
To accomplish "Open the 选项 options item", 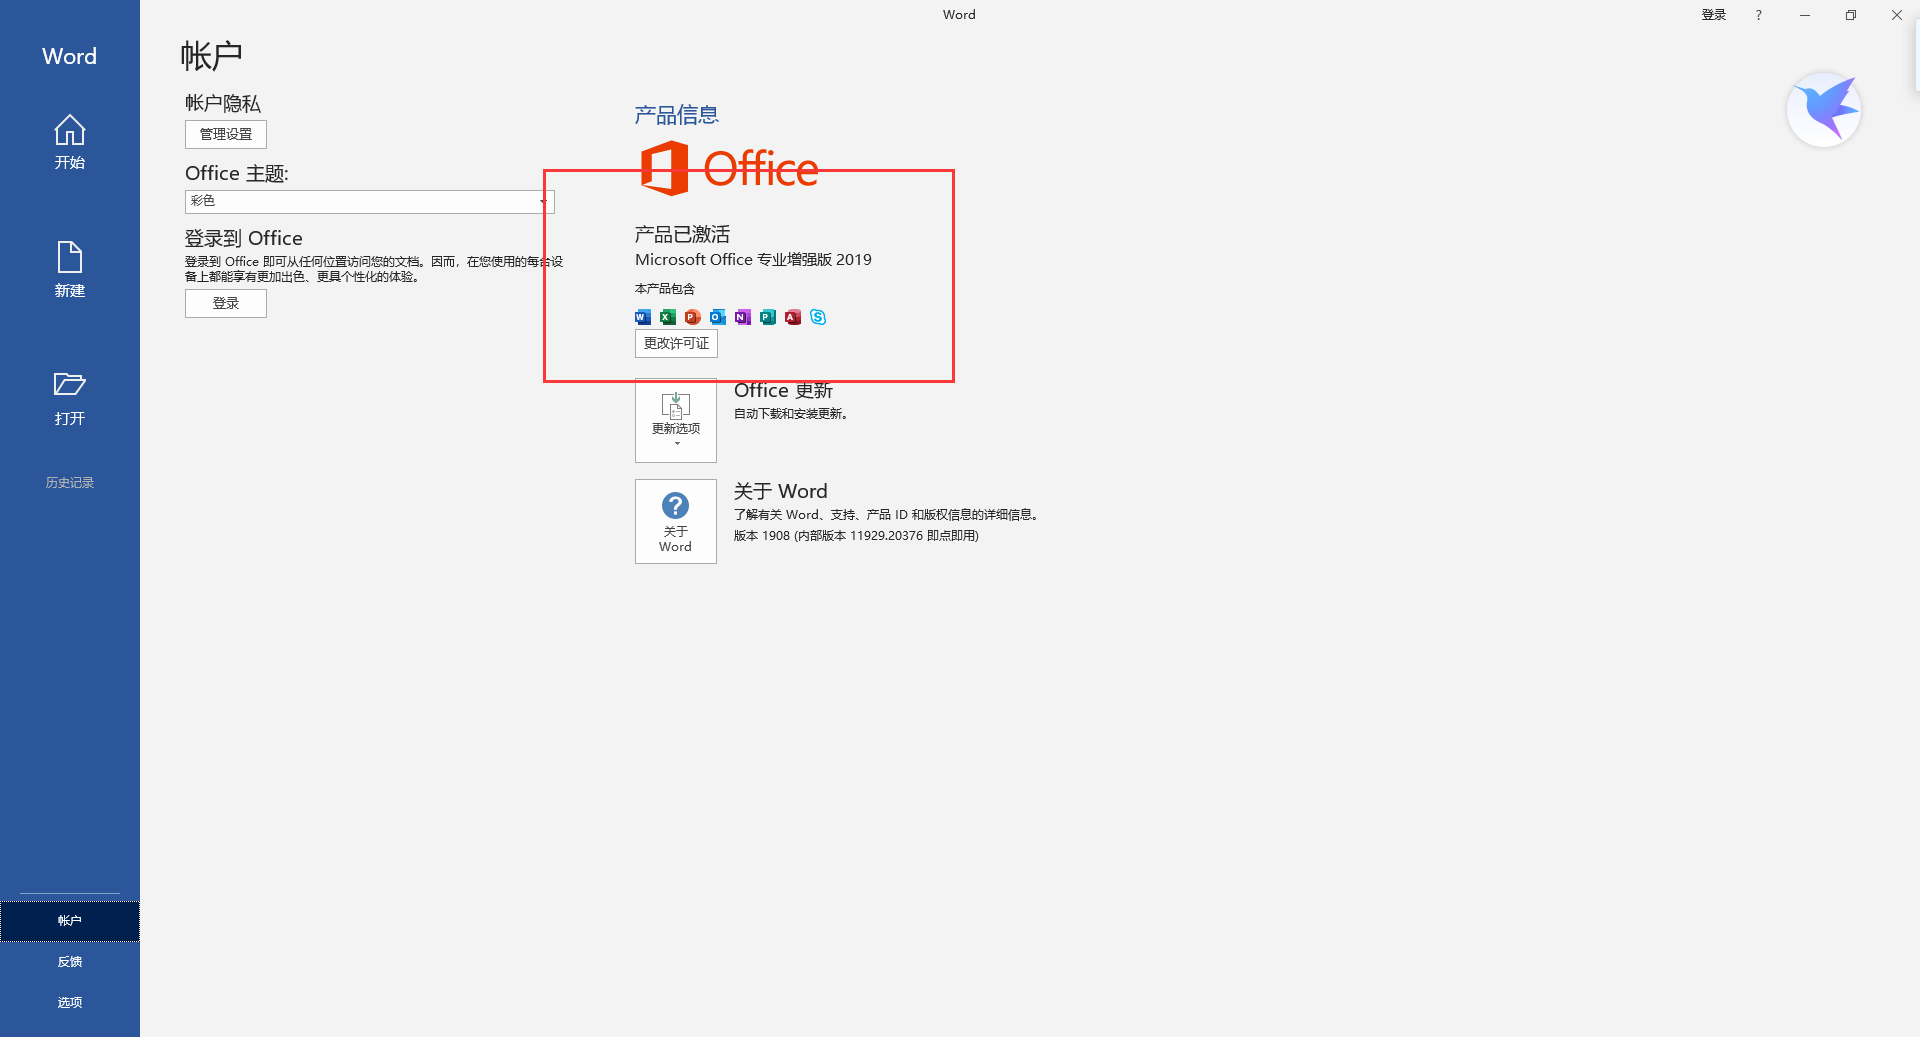I will coord(69,1003).
